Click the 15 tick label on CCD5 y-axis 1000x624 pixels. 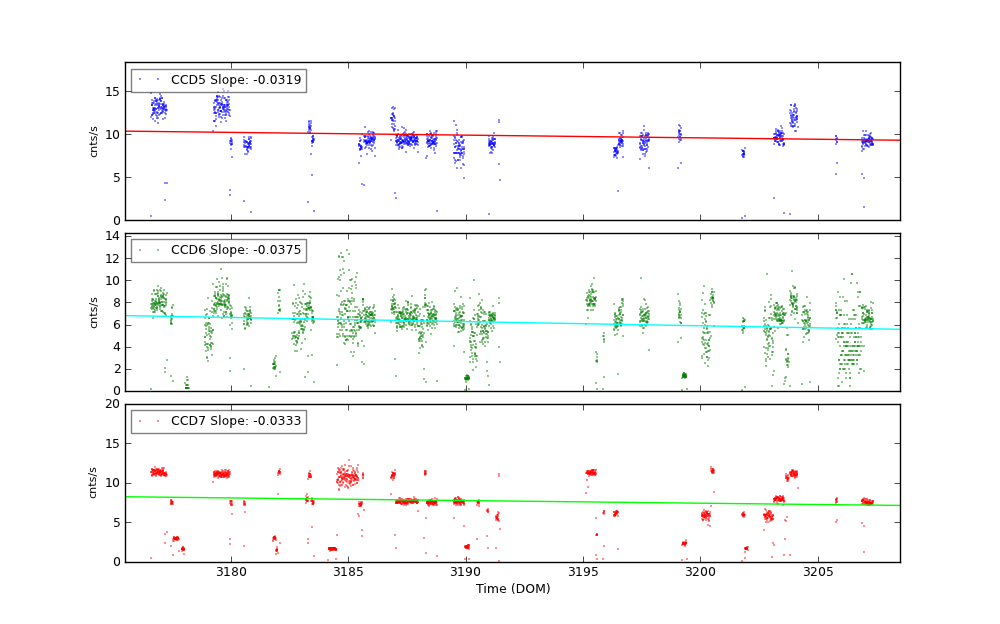pos(112,91)
